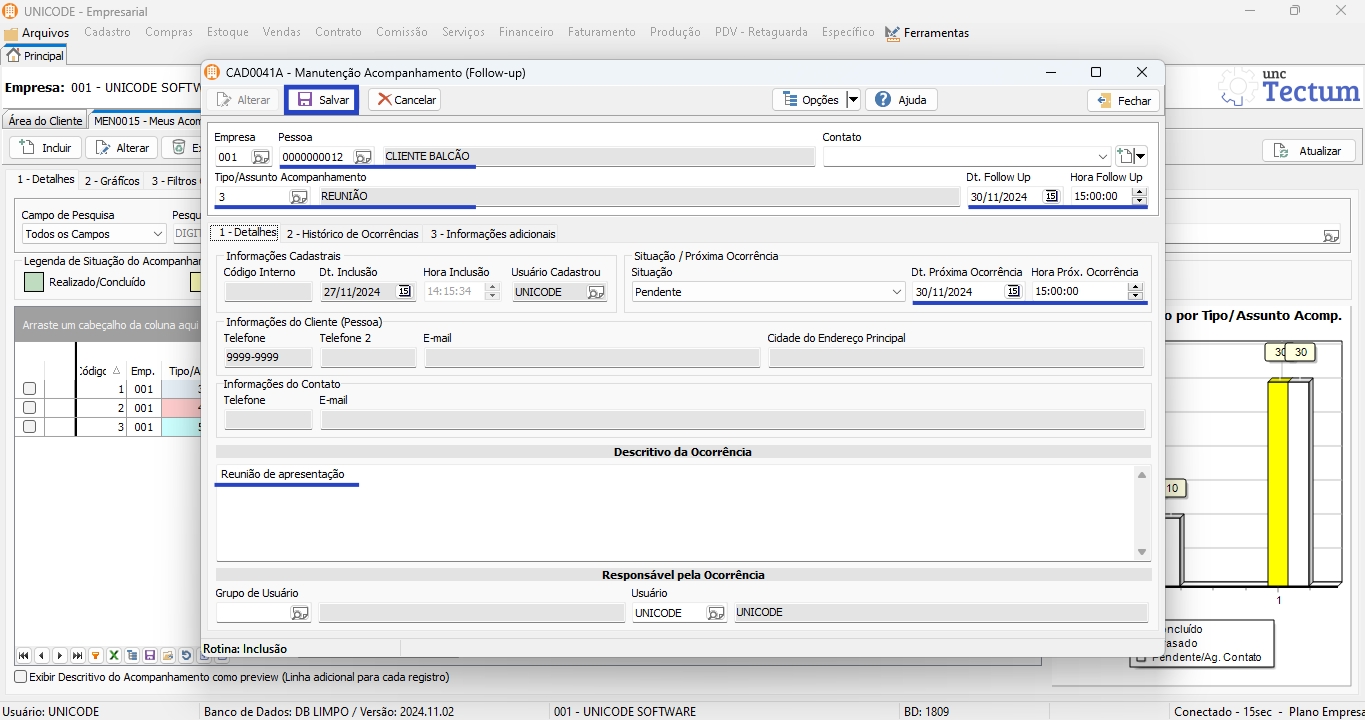Click the Usuário lookup icon beside UNICODE
Screen dimensions: 1365x720
[715, 613]
